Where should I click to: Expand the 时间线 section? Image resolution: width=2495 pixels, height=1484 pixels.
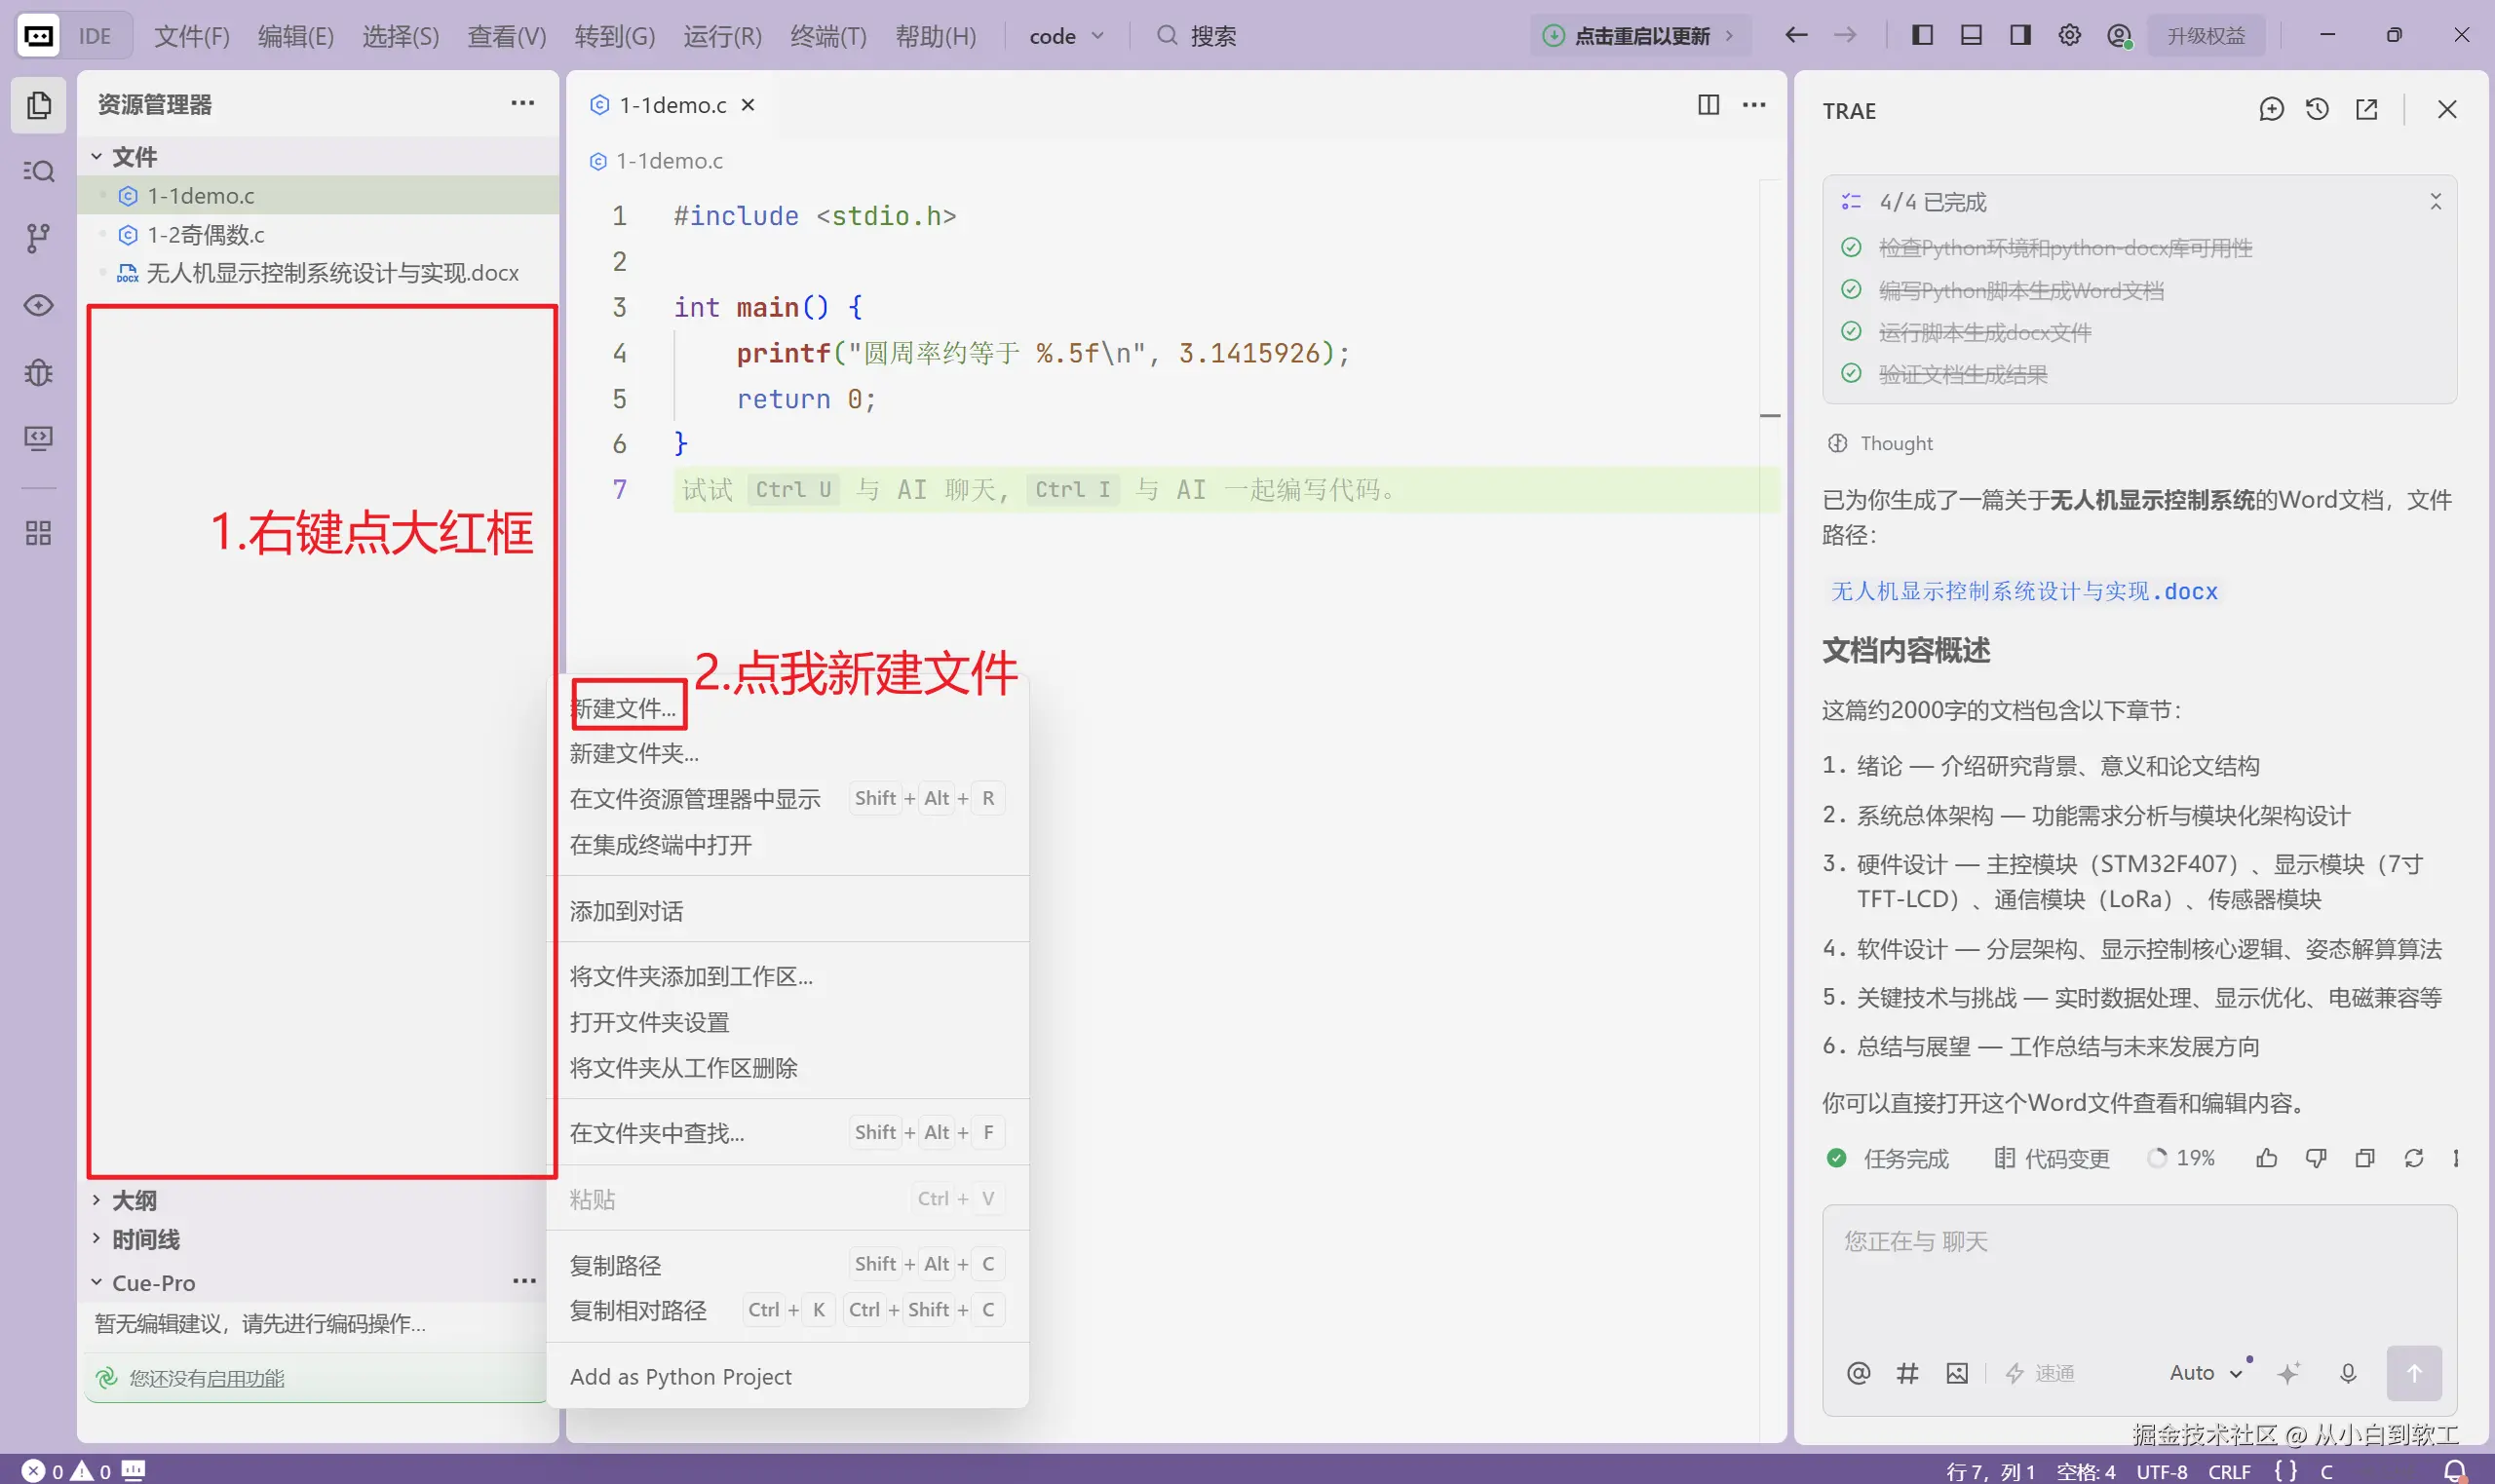[x=97, y=1239]
